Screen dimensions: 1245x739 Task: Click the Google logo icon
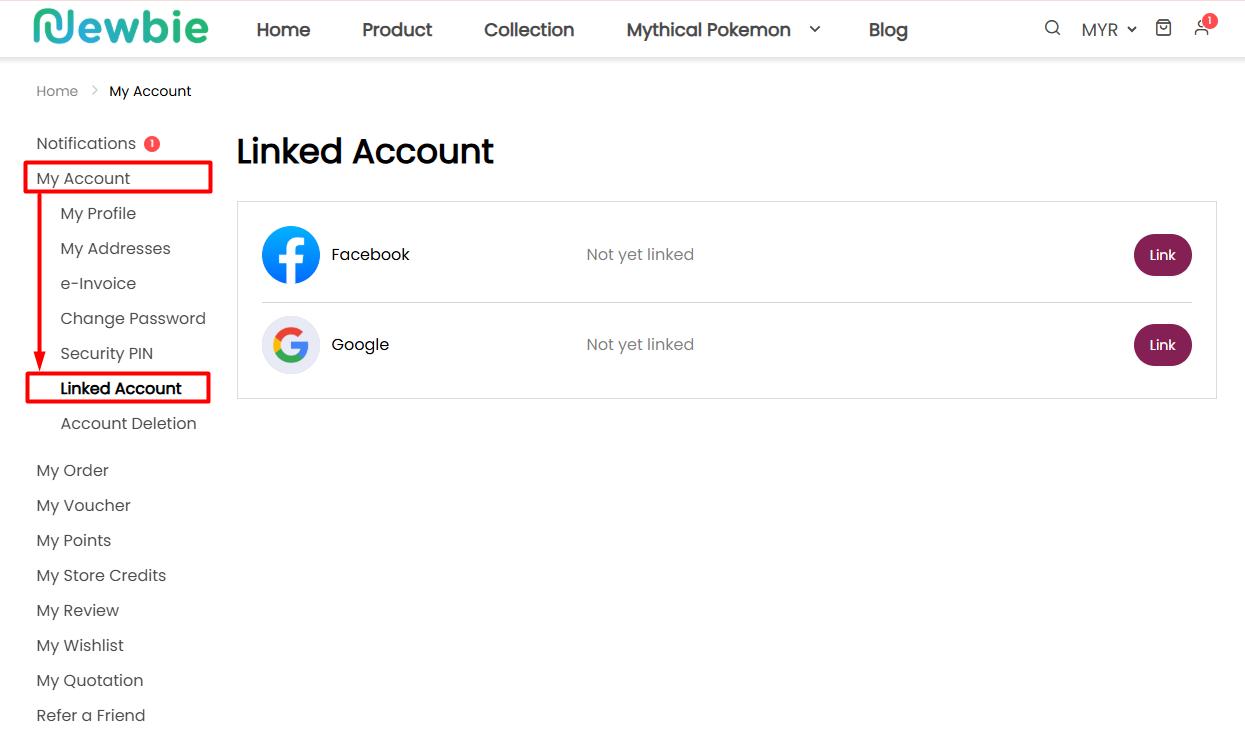[291, 345]
